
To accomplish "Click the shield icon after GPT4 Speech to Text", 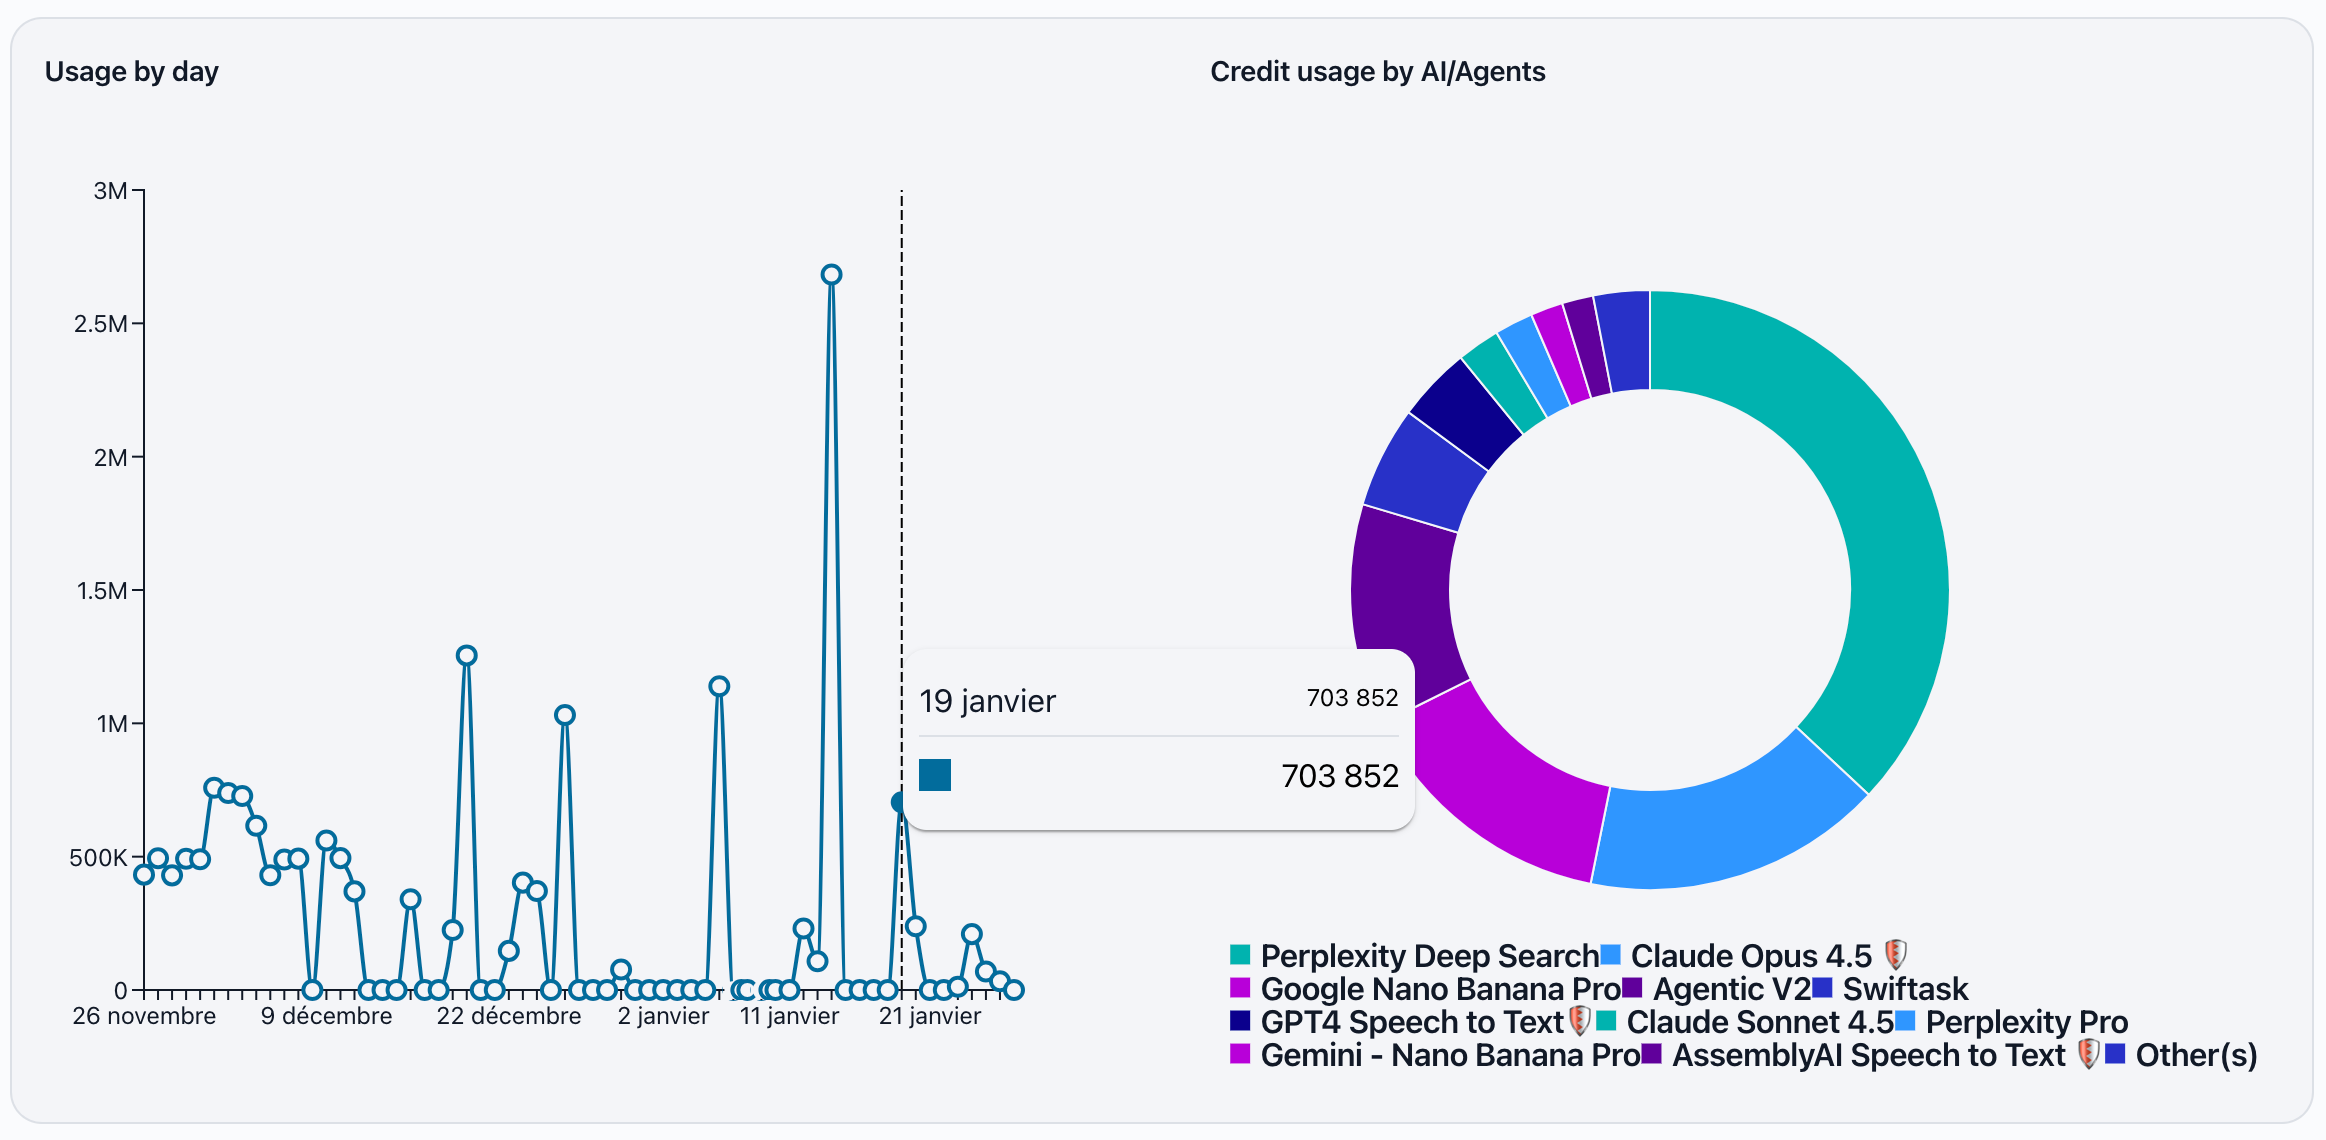I will pyautogui.click(x=1579, y=1021).
